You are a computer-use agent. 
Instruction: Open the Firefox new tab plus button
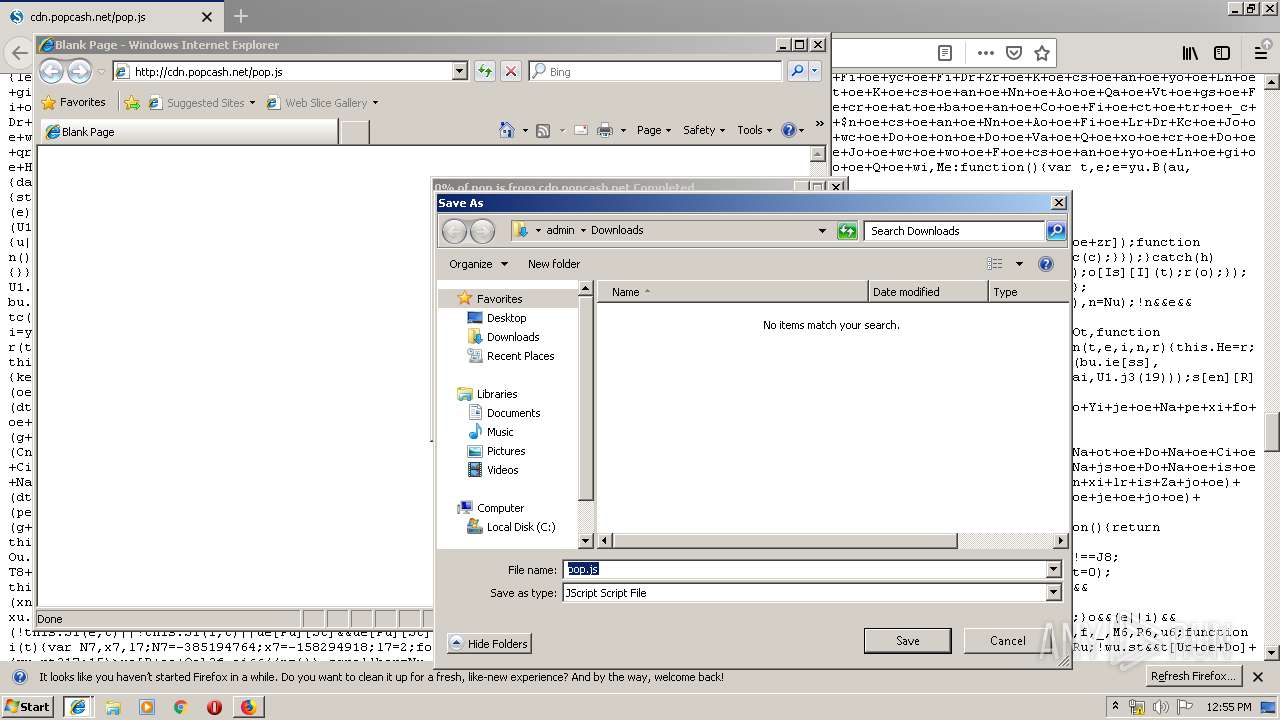pos(241,16)
